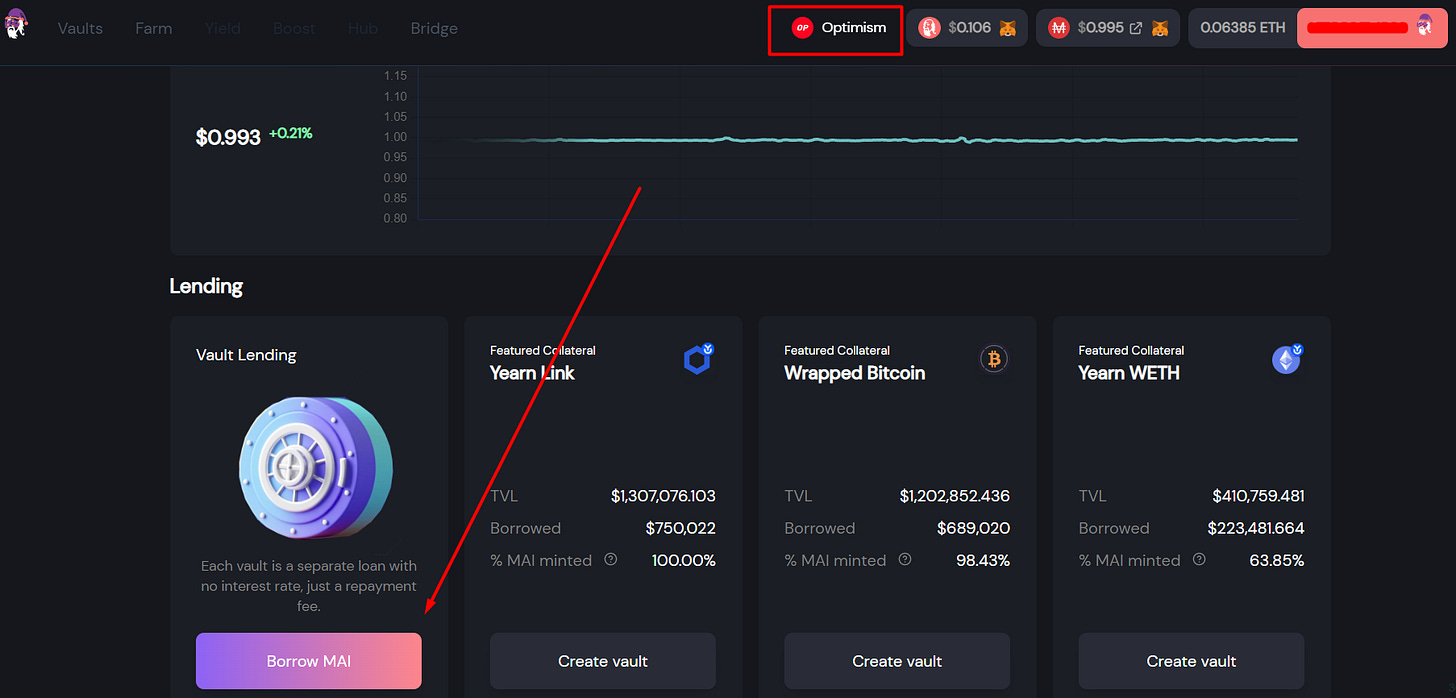Open the Optimism network selector
Screen dimensions: 1456x698
coord(836,29)
